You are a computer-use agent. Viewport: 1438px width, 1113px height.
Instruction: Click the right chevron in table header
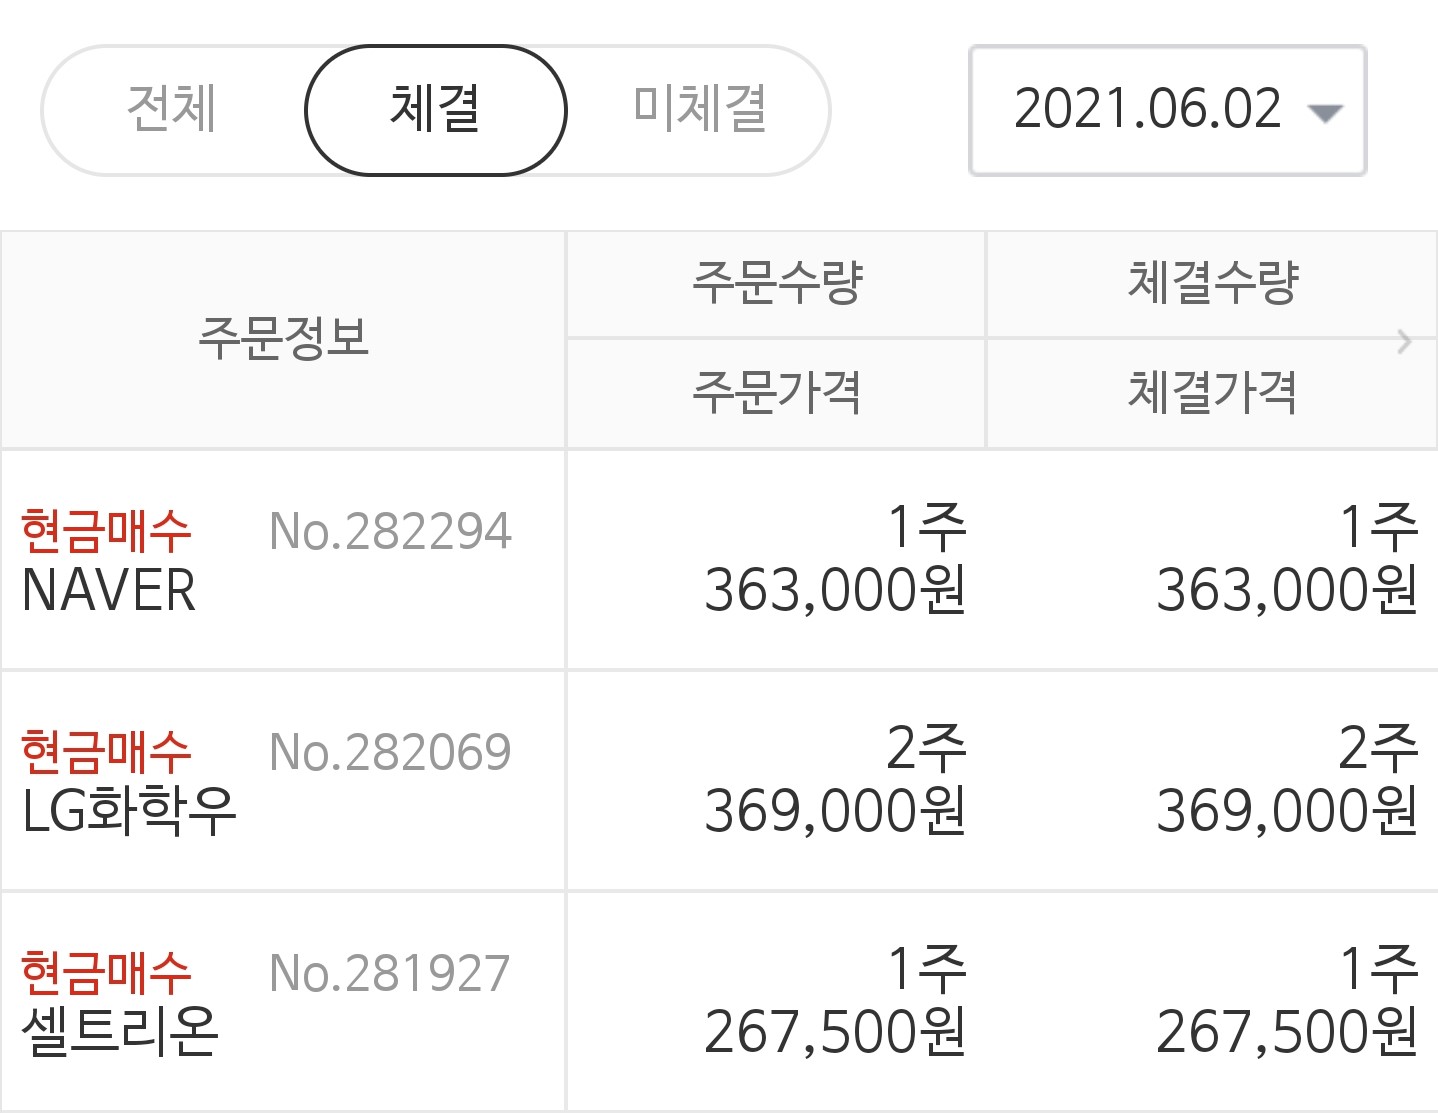coord(1405,341)
